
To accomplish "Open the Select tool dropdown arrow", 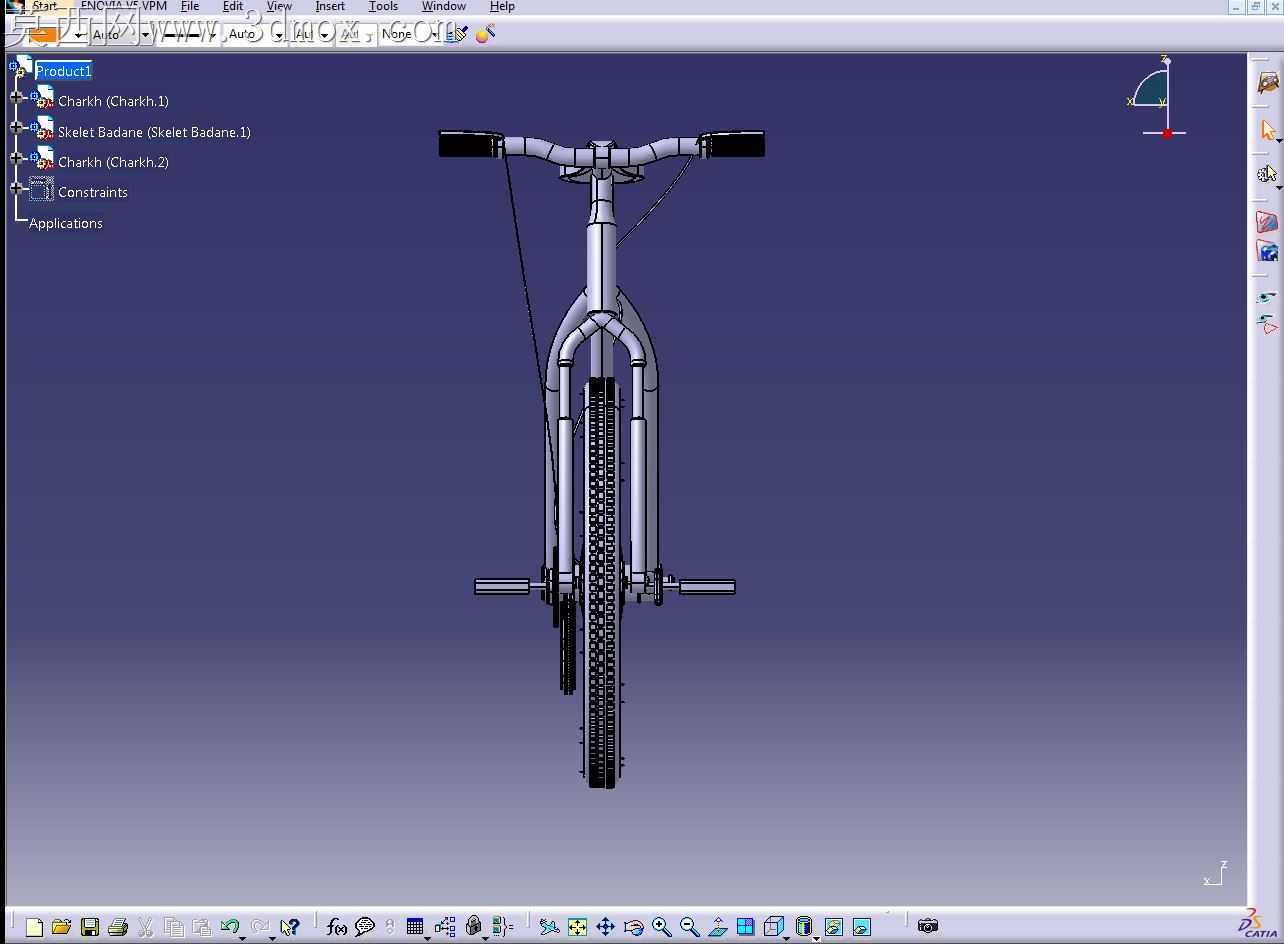I will tap(1279, 140).
